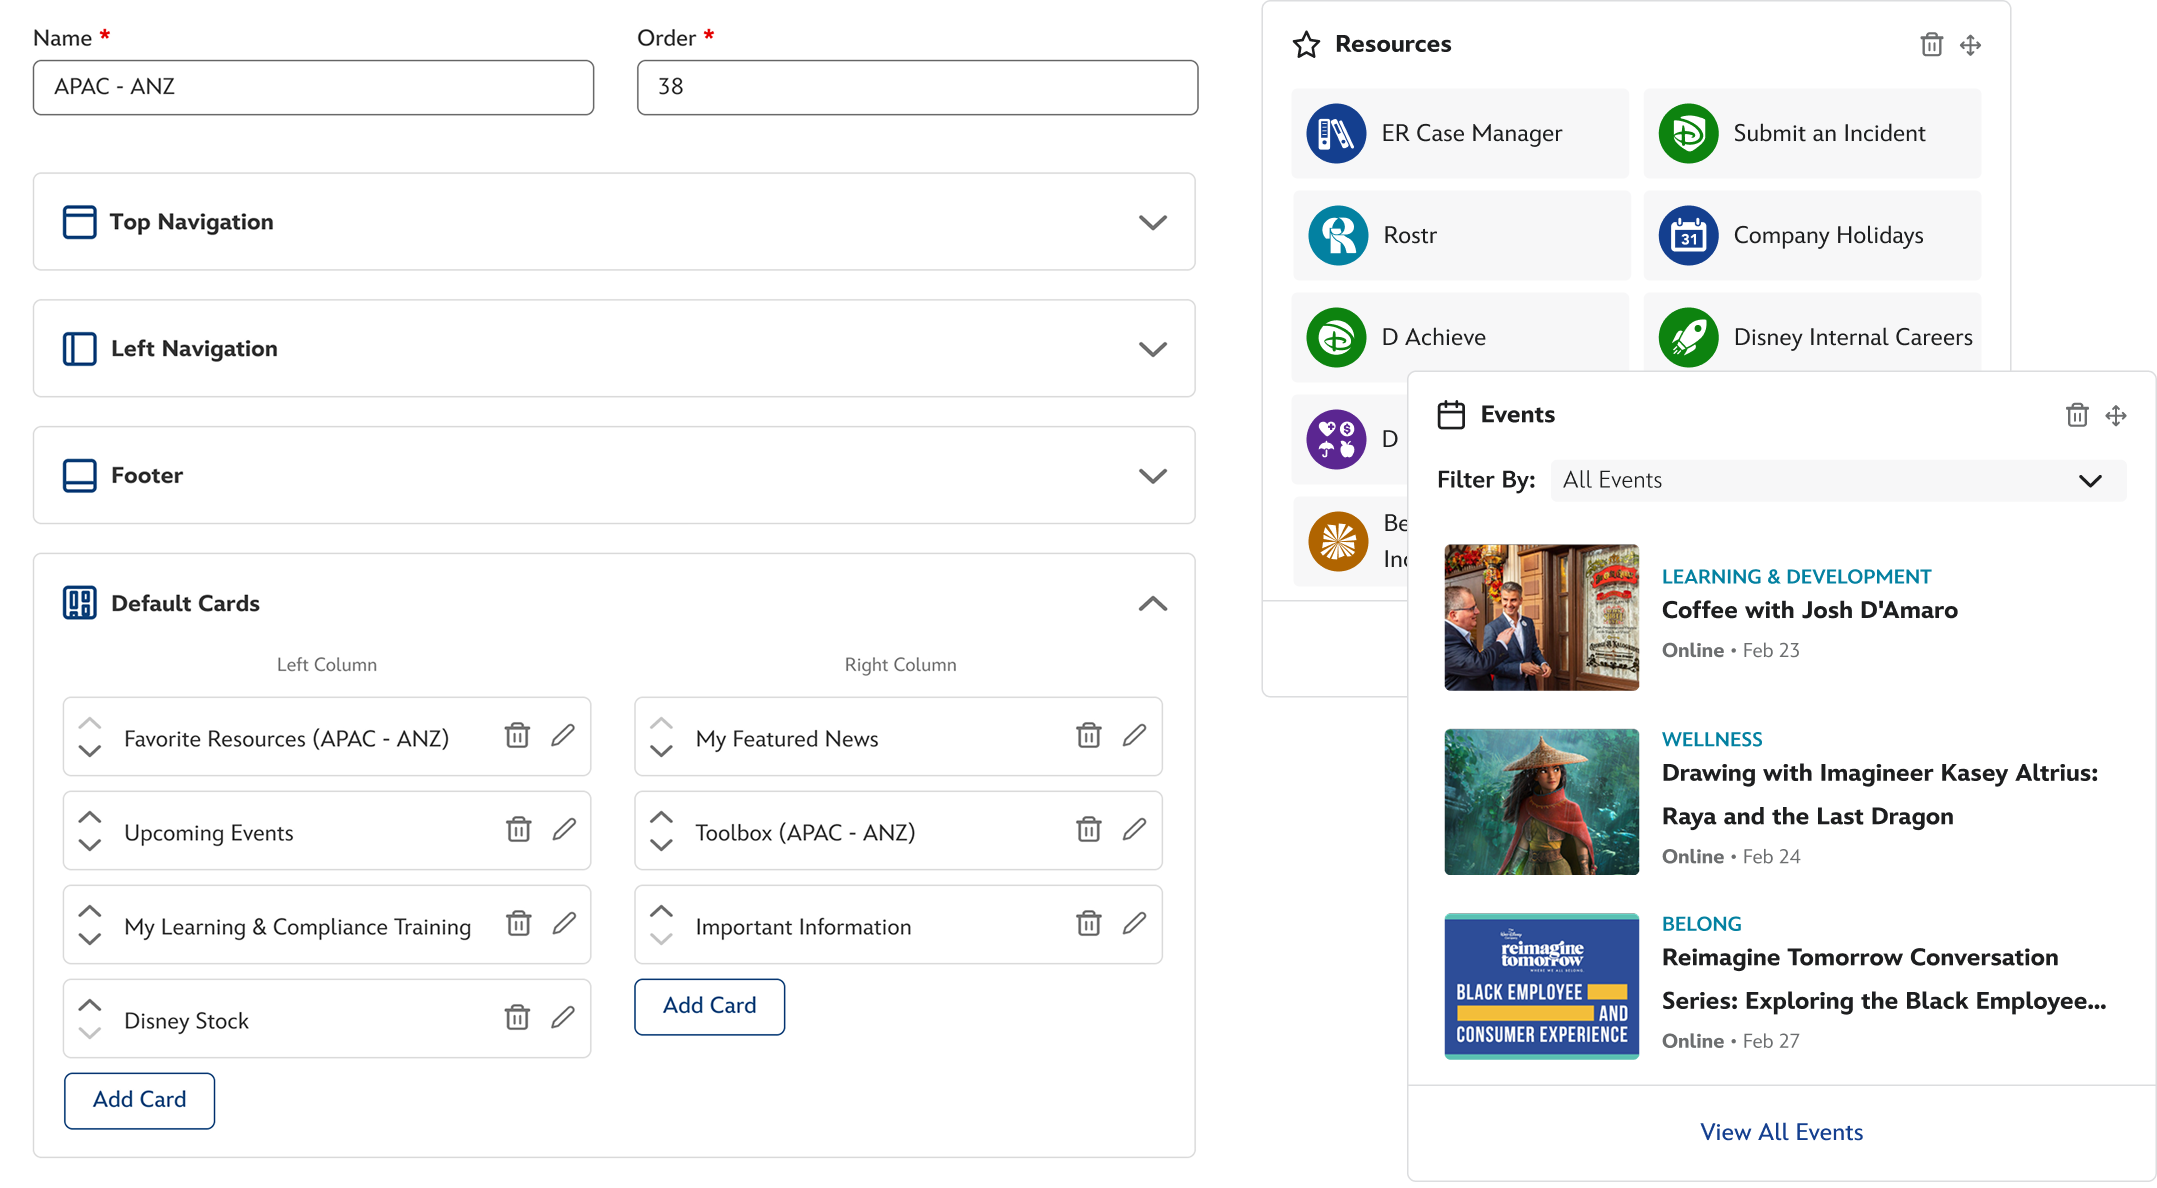The height and width of the screenshot is (1188, 2157).
Task: Delete the Toolbox (APAC - ANZ) card
Action: (x=1088, y=830)
